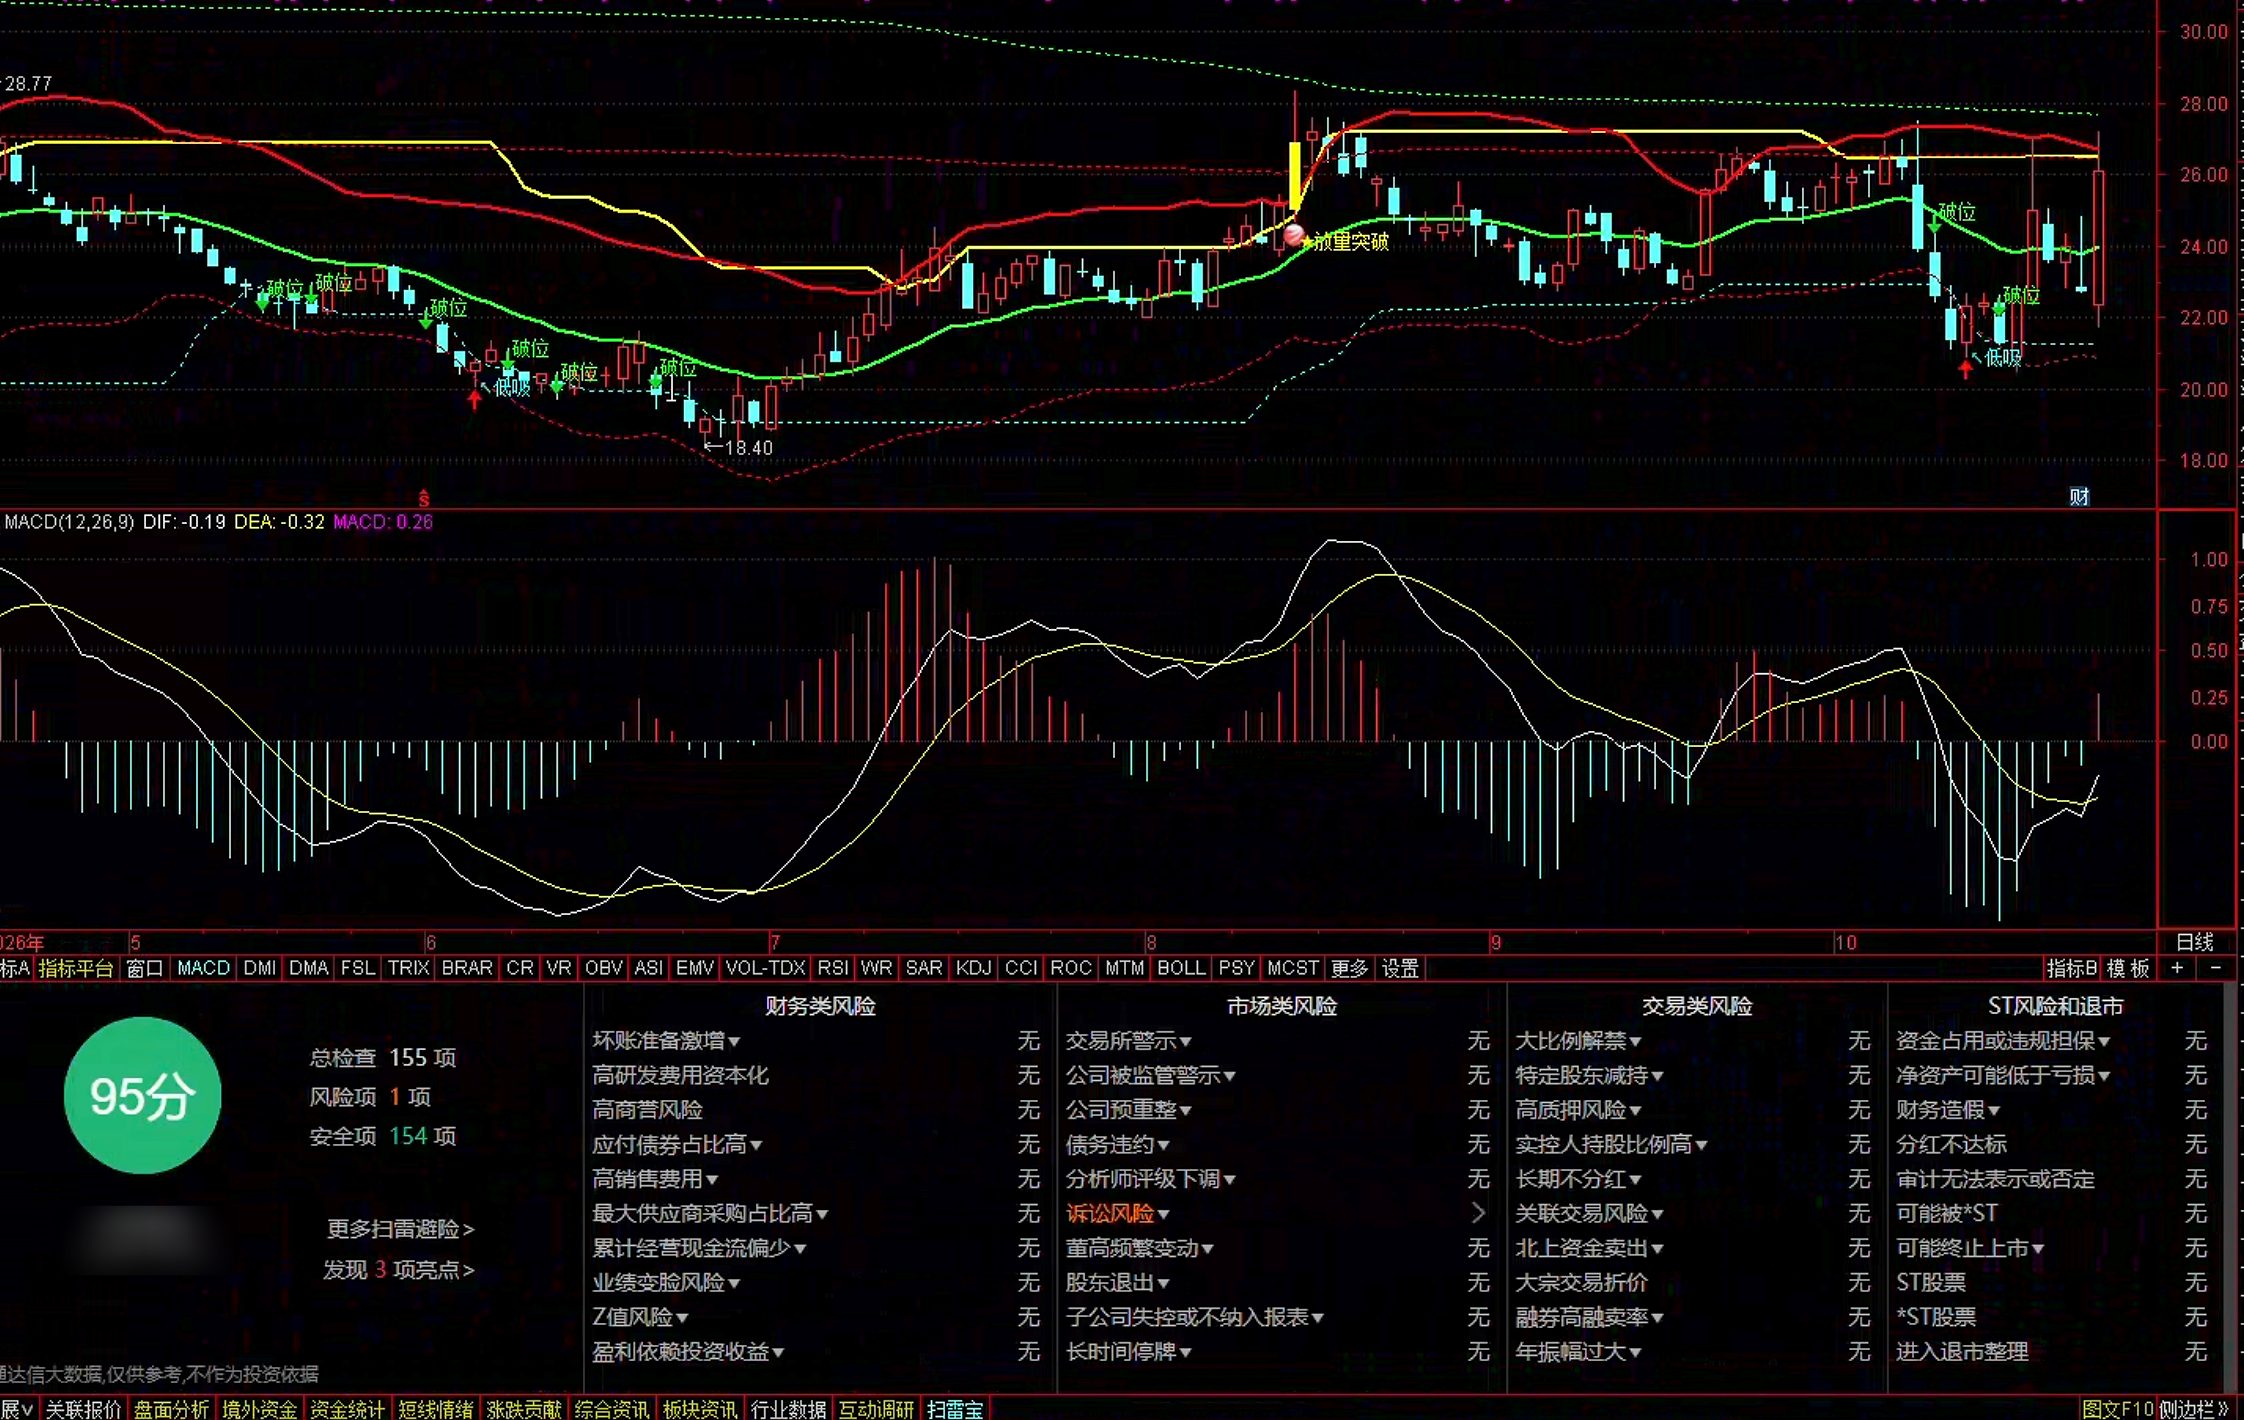Open 更多扫雷避险 link
The image size is (2244, 1420).
(400, 1229)
